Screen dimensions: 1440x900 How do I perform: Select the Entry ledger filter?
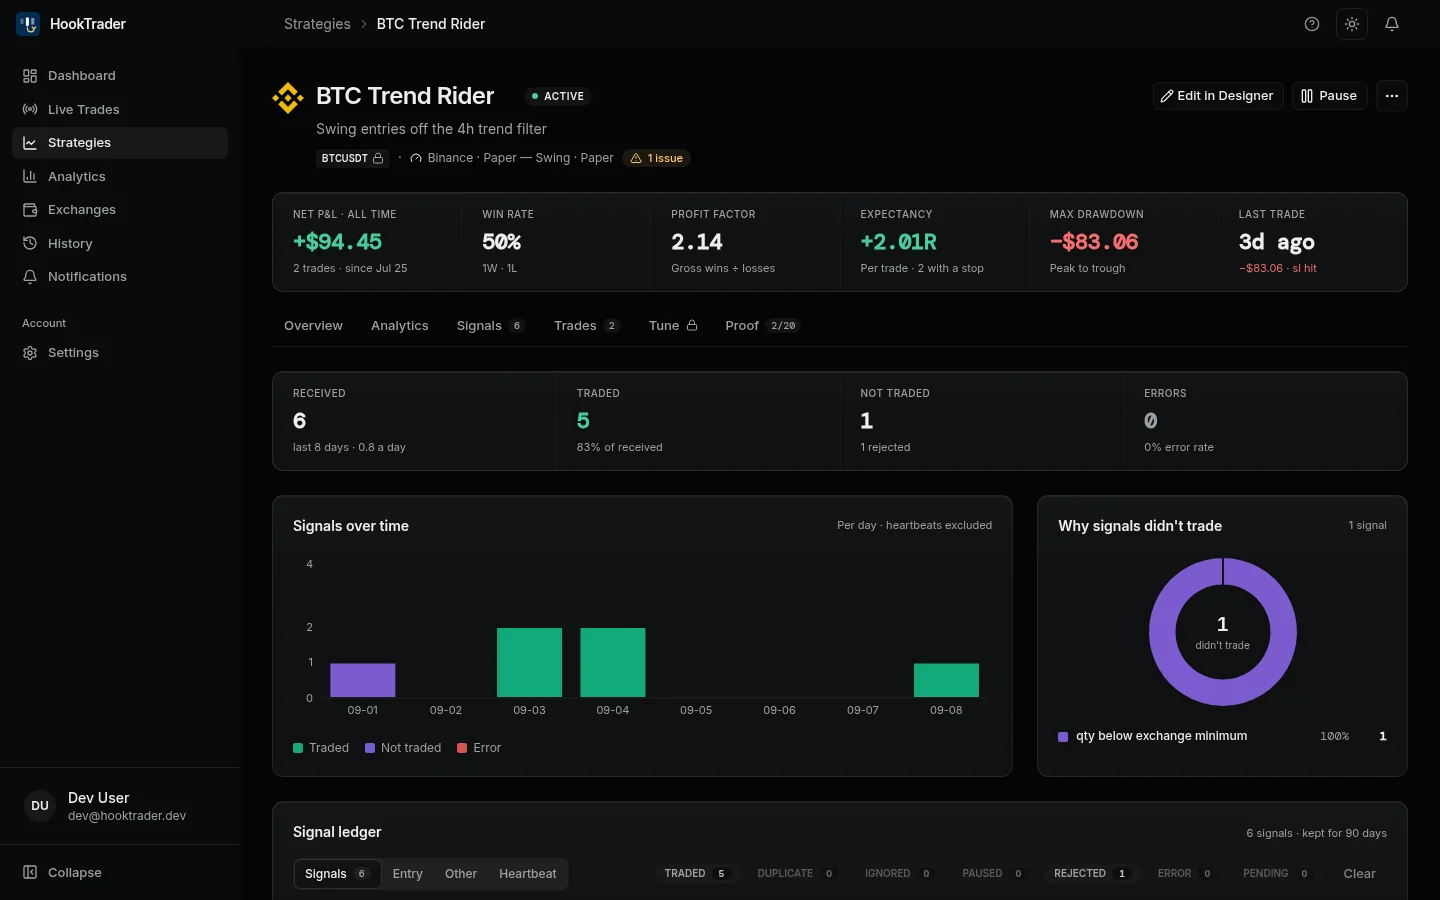click(407, 874)
